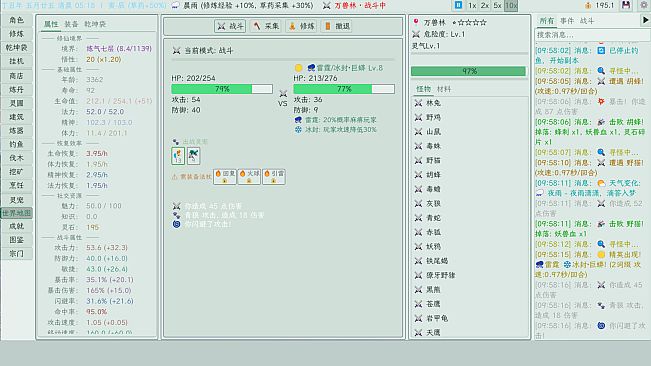Go to the 伐木 sidebar page
Viewport: 651px width, 366px height.
tap(17, 158)
